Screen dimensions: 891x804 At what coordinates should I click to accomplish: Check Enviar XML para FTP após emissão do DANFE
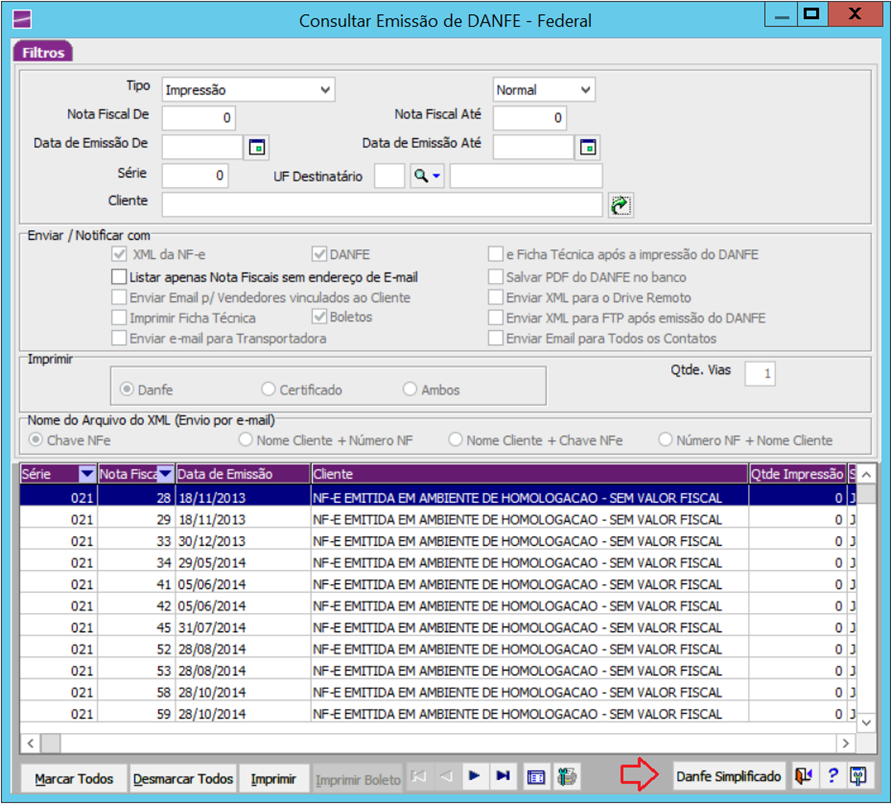point(496,317)
